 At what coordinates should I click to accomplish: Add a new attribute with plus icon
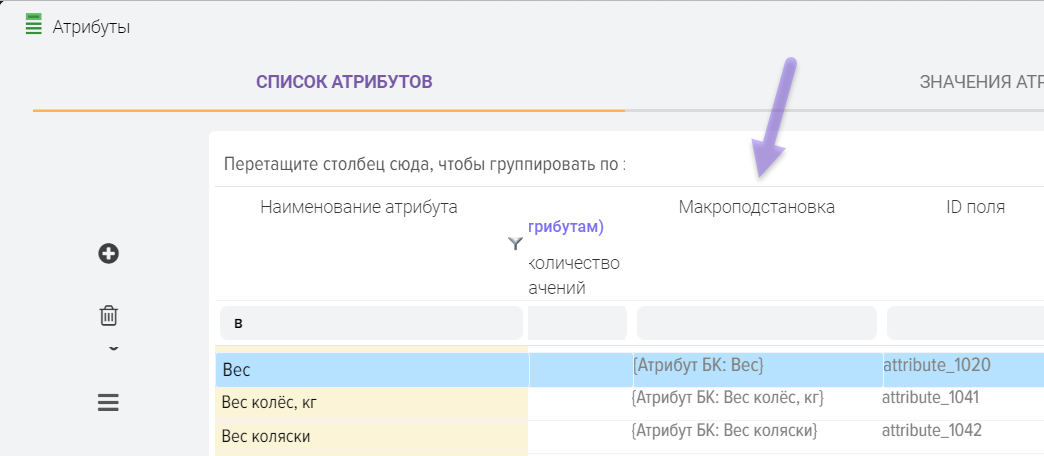[109, 254]
